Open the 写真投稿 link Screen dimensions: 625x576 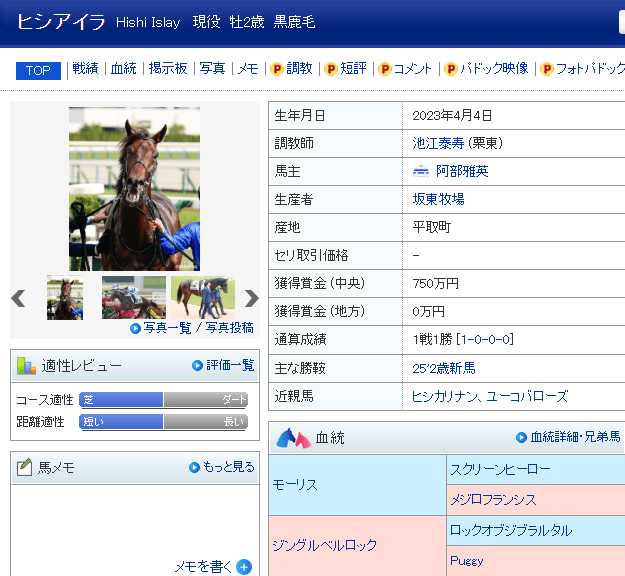click(230, 328)
